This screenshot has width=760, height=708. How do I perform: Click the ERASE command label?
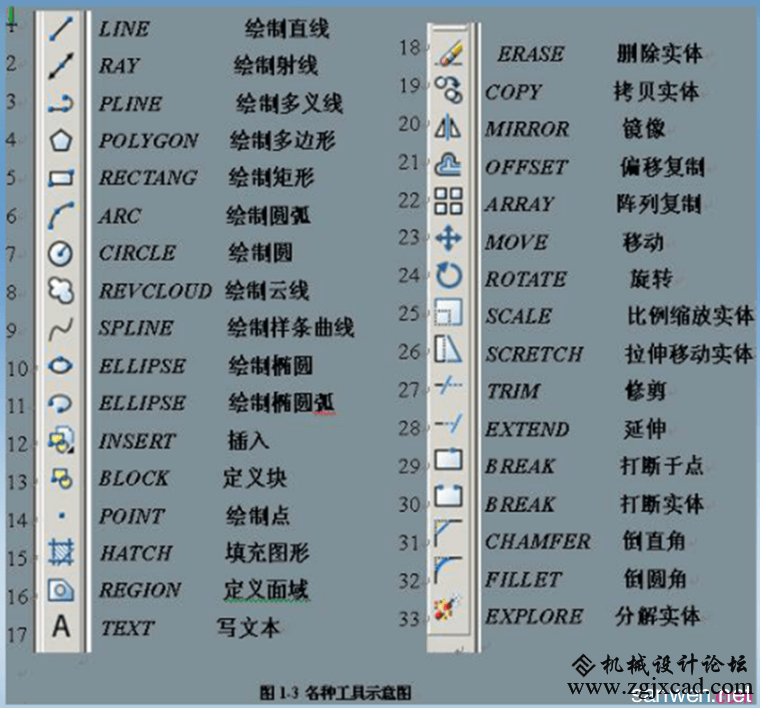coord(531,54)
